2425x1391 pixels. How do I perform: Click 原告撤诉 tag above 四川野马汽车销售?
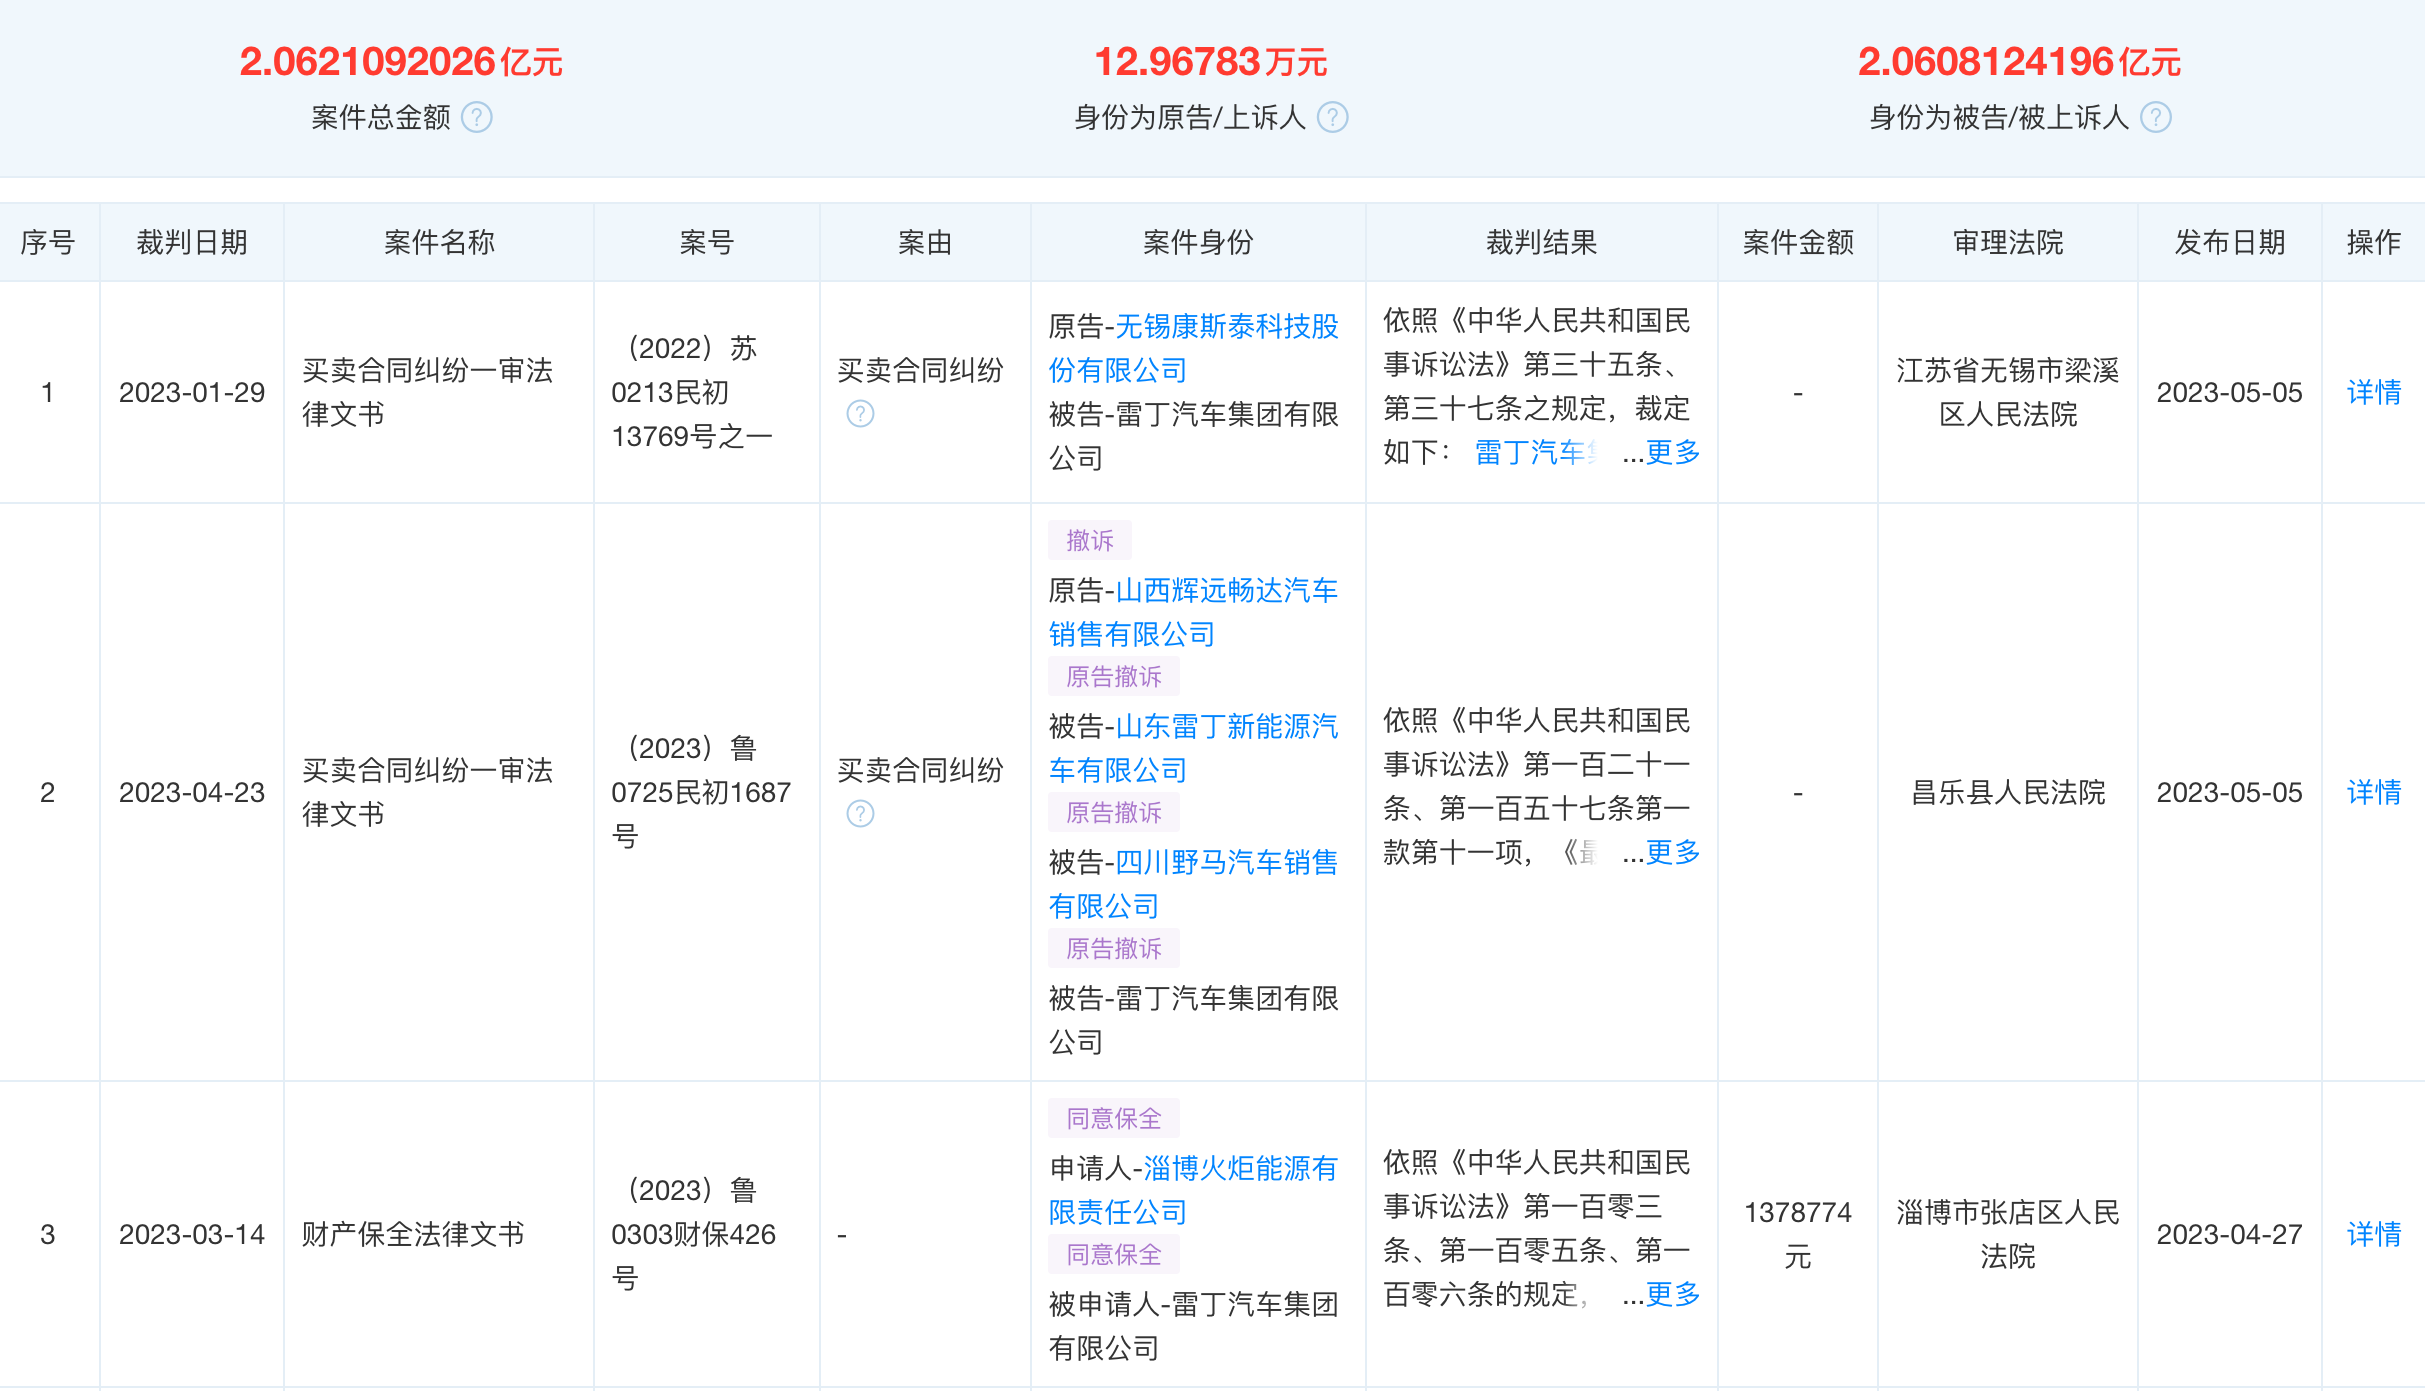1114,812
